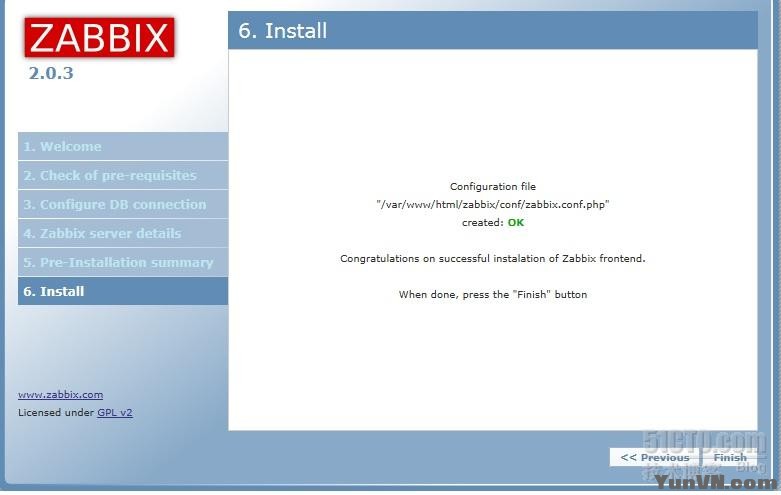
Task: Click the ZABBIX logo
Action: (100, 38)
